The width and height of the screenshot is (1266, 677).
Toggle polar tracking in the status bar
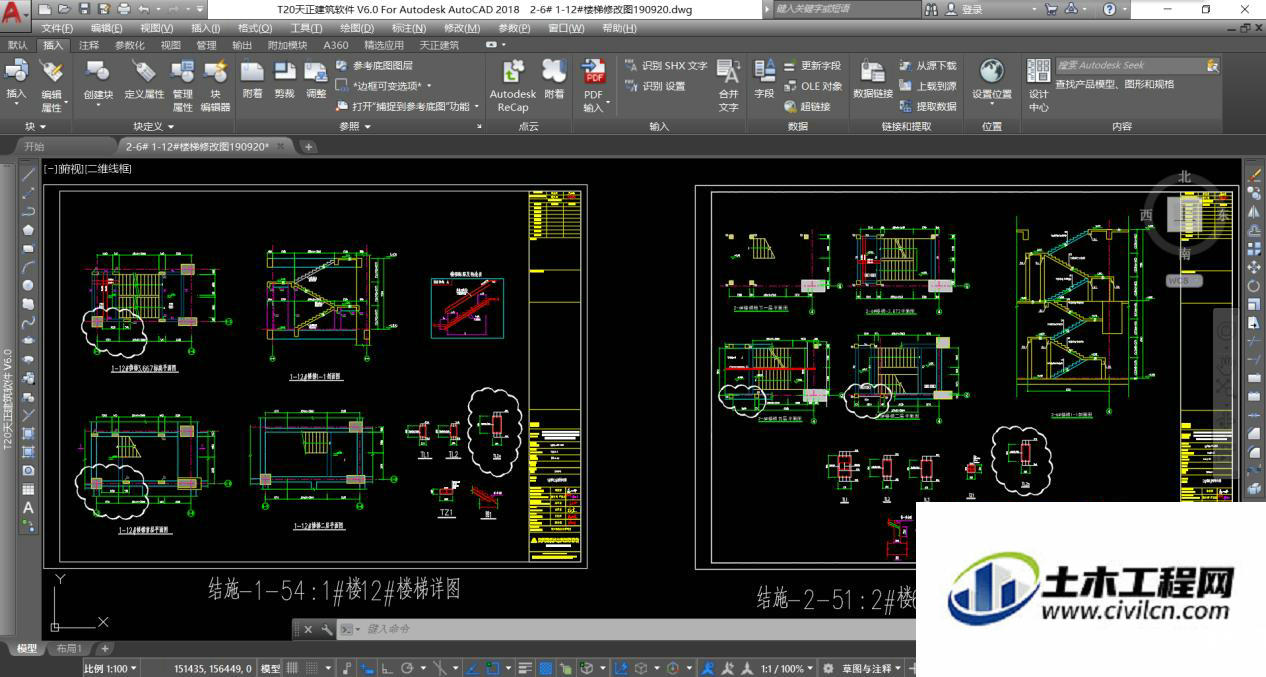click(407, 668)
